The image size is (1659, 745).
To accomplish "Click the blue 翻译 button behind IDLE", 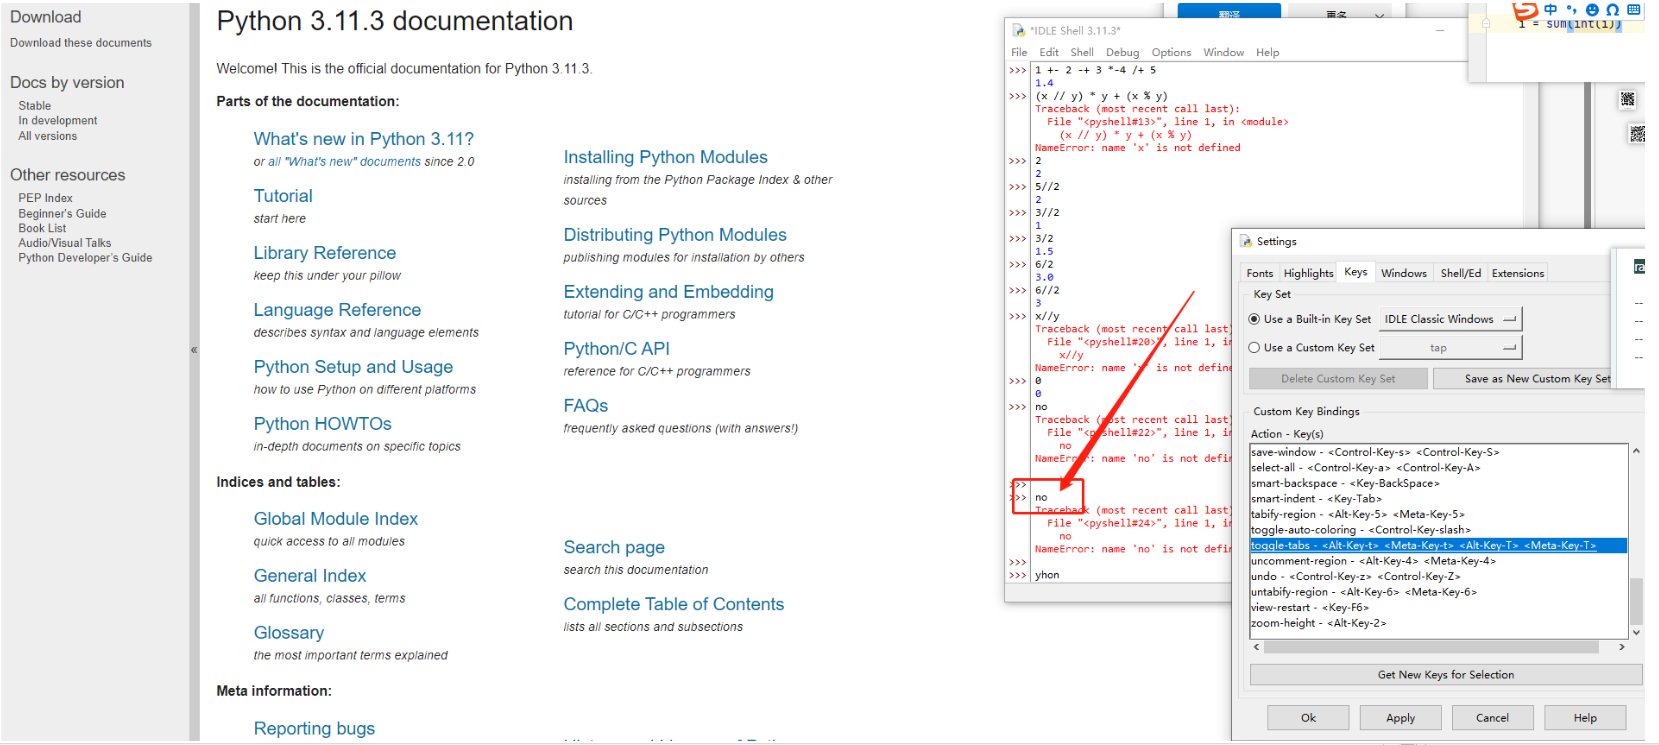I will point(1229,11).
